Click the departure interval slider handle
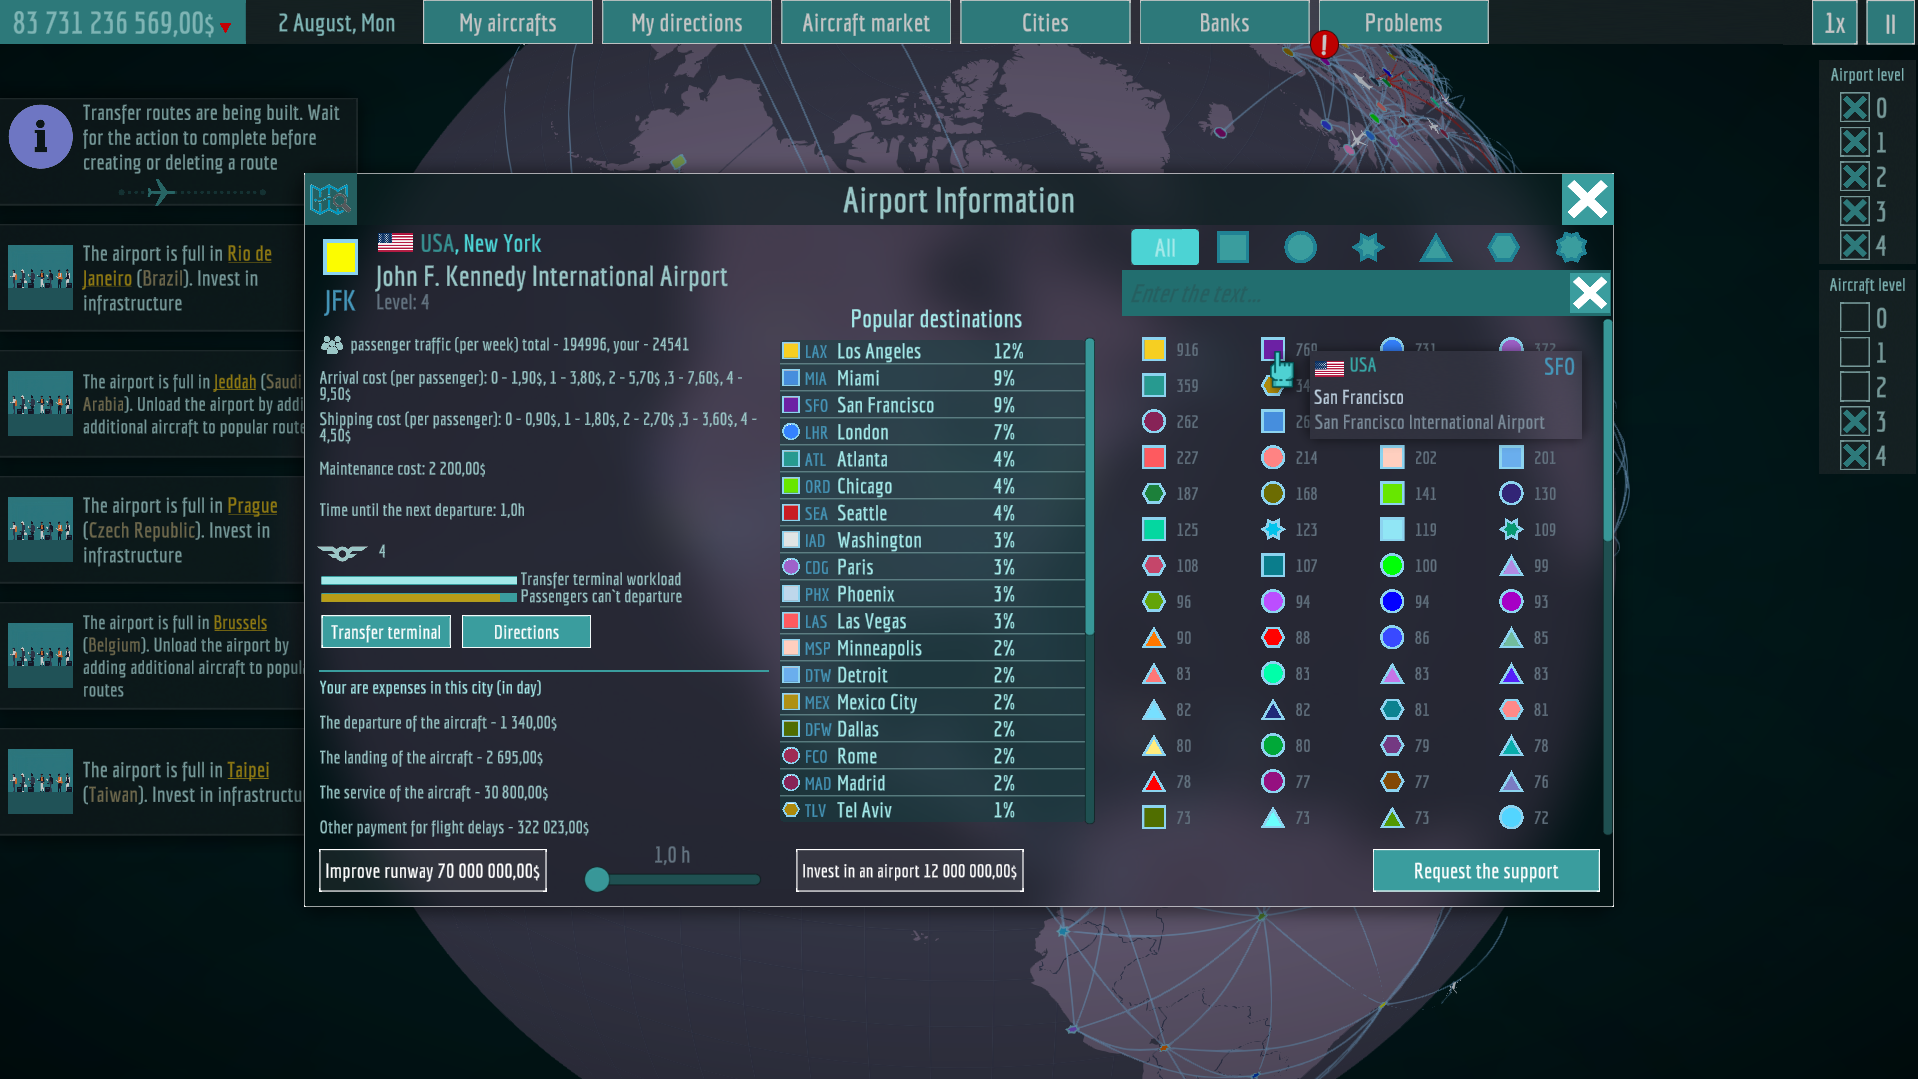Image resolution: width=1918 pixels, height=1079 pixels. [597, 879]
